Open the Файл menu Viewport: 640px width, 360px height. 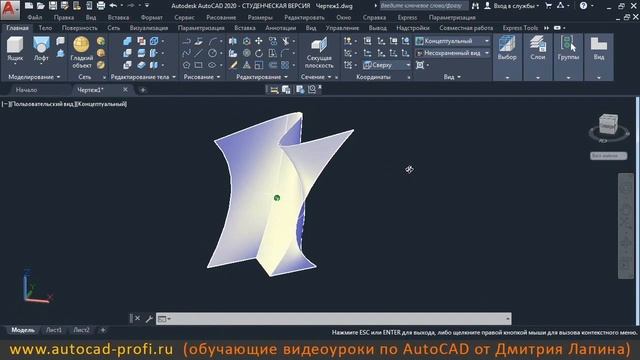point(35,18)
